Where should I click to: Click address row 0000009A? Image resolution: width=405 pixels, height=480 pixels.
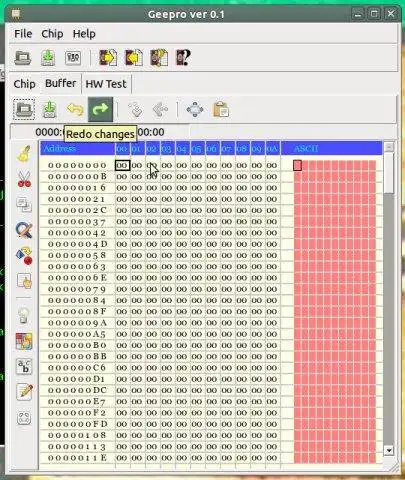77,323
